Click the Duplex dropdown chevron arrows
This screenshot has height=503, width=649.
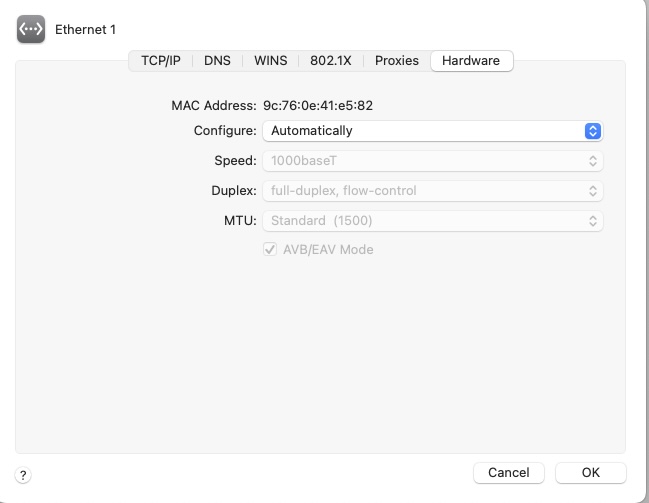pos(592,190)
